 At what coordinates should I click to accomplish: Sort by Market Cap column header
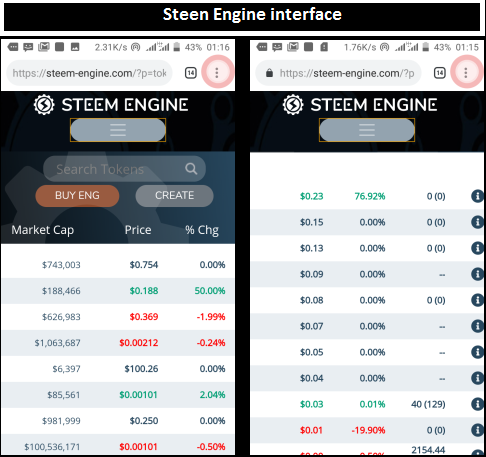coord(43,230)
